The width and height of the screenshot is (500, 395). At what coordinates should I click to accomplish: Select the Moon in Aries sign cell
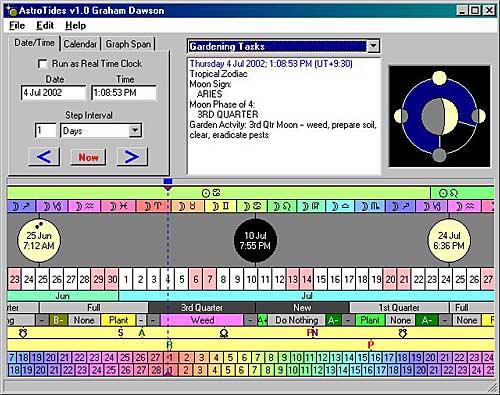point(152,207)
